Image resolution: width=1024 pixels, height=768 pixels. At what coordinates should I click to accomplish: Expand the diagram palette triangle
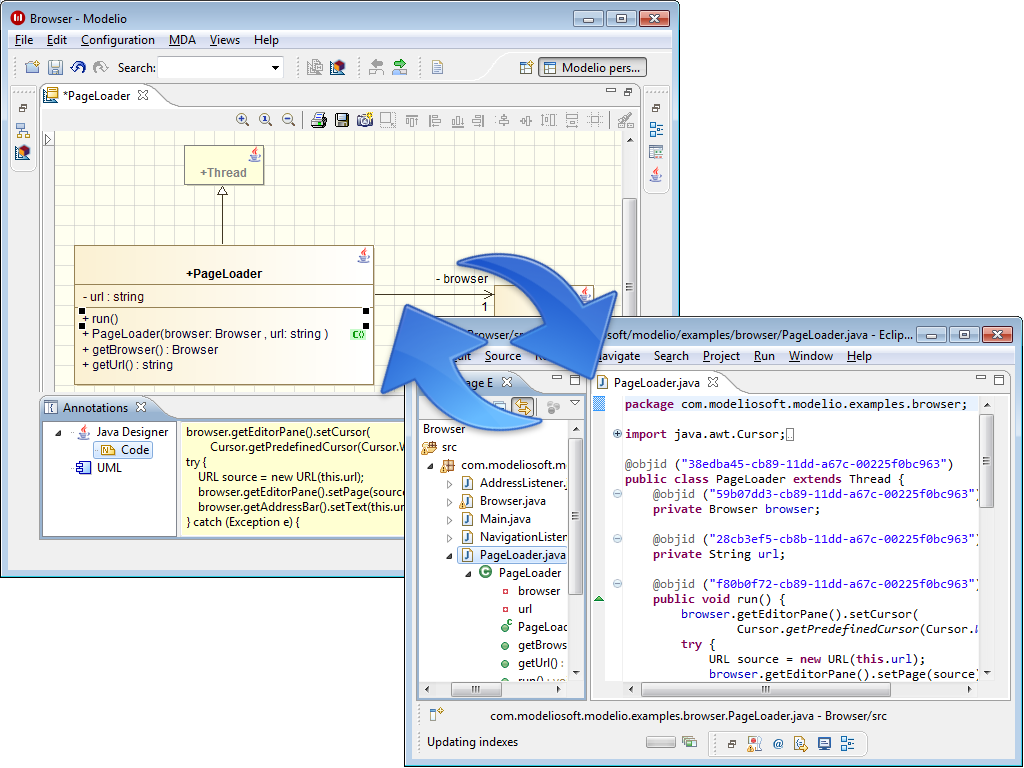(x=48, y=139)
